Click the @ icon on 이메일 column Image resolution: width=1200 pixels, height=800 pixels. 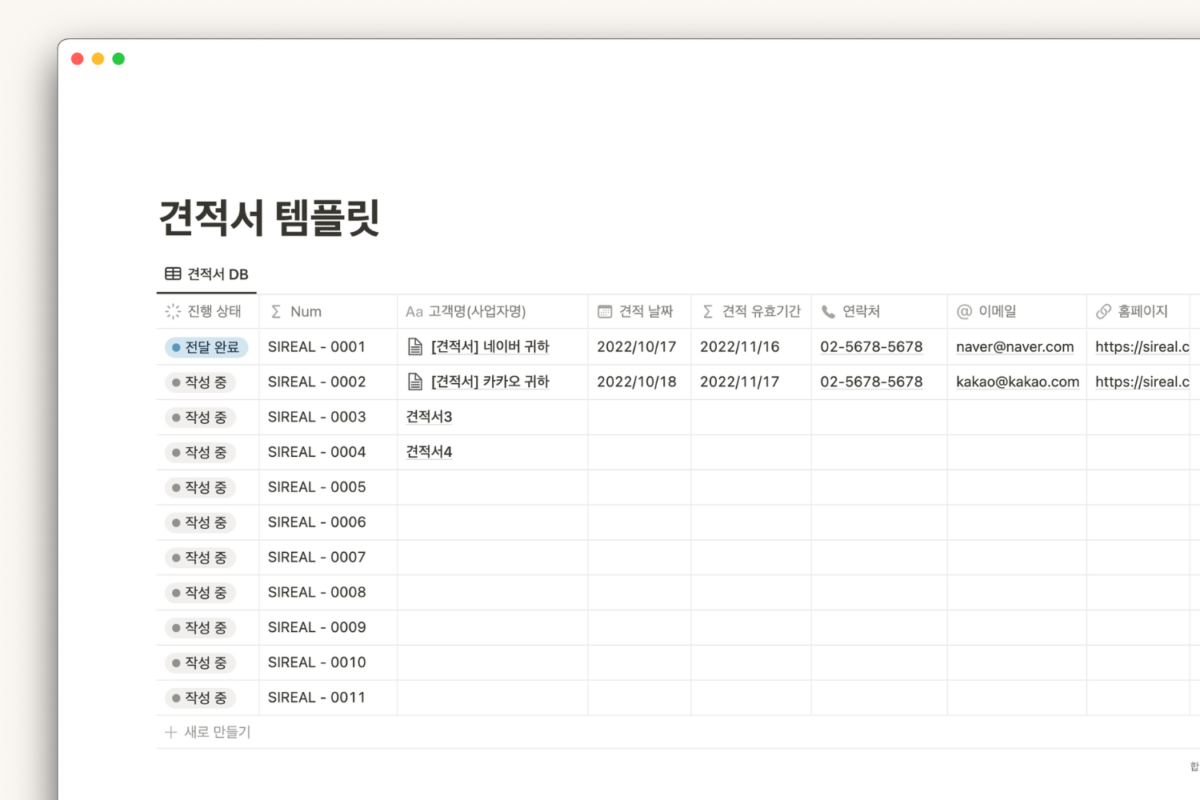pyautogui.click(x=962, y=311)
